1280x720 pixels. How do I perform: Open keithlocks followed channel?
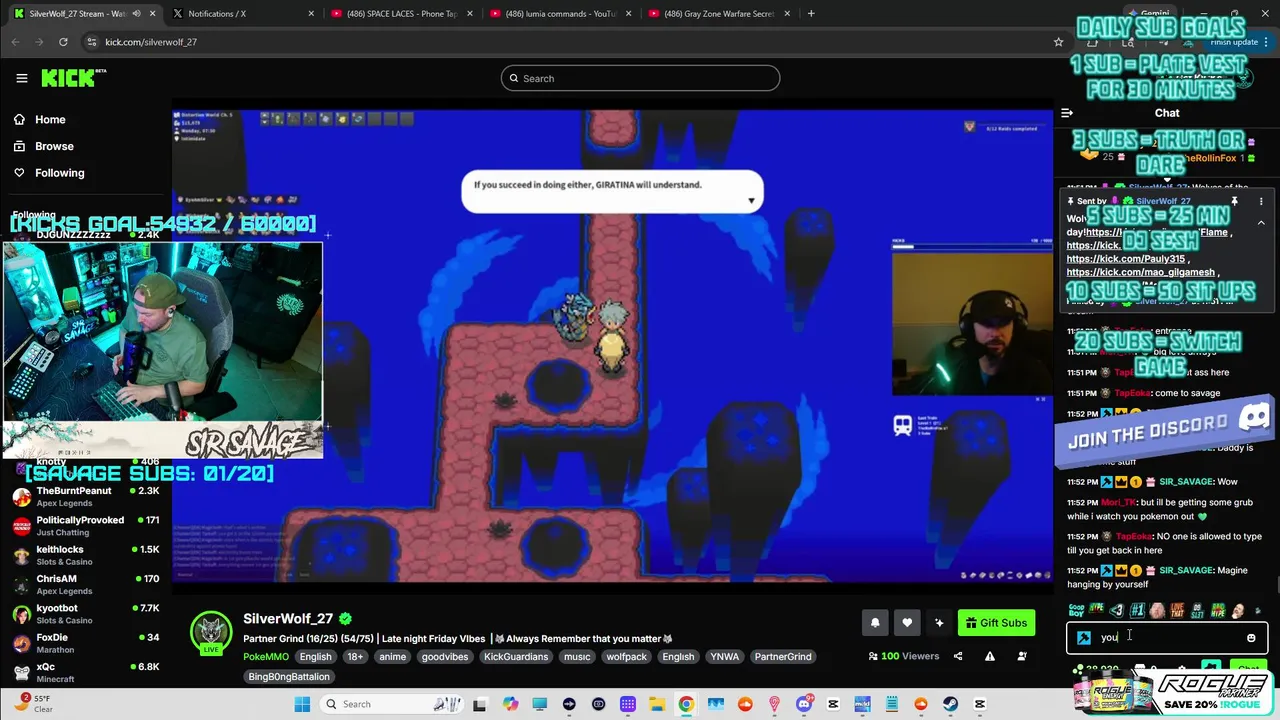(85, 555)
